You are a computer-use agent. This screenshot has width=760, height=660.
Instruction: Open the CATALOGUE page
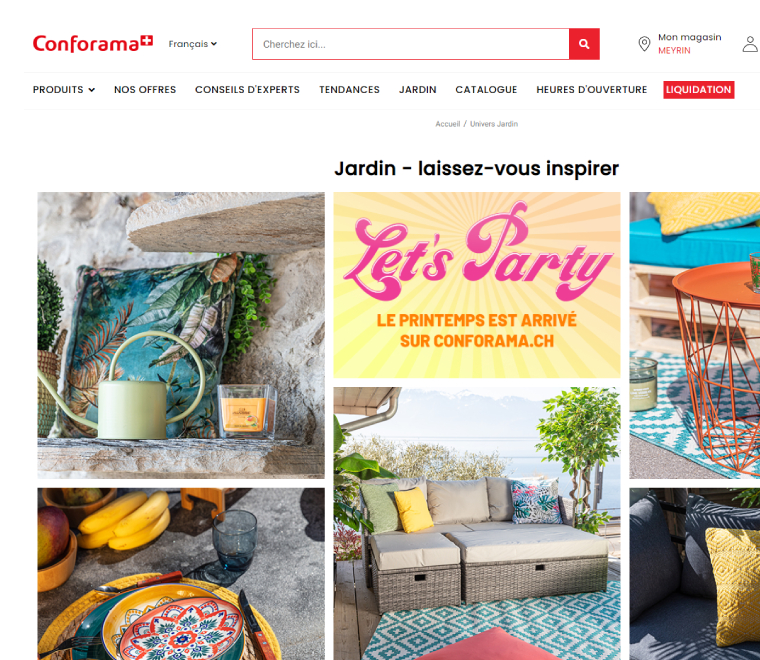486,90
